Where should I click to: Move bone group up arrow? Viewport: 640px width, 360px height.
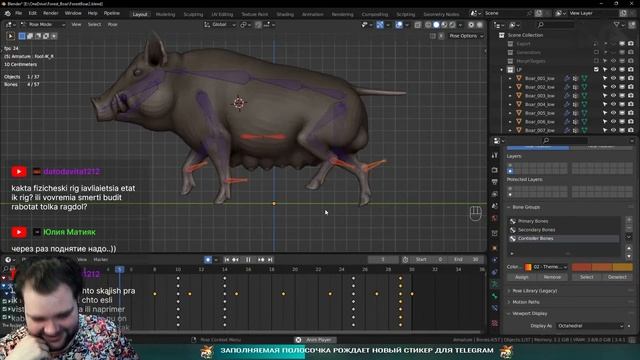[629, 248]
